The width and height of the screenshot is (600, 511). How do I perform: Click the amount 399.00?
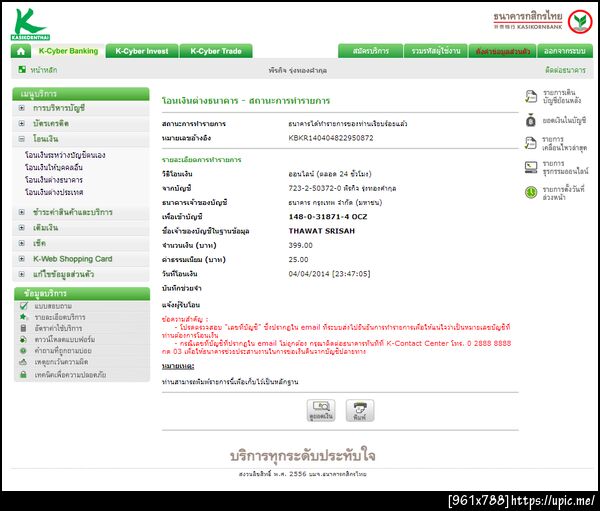click(300, 245)
